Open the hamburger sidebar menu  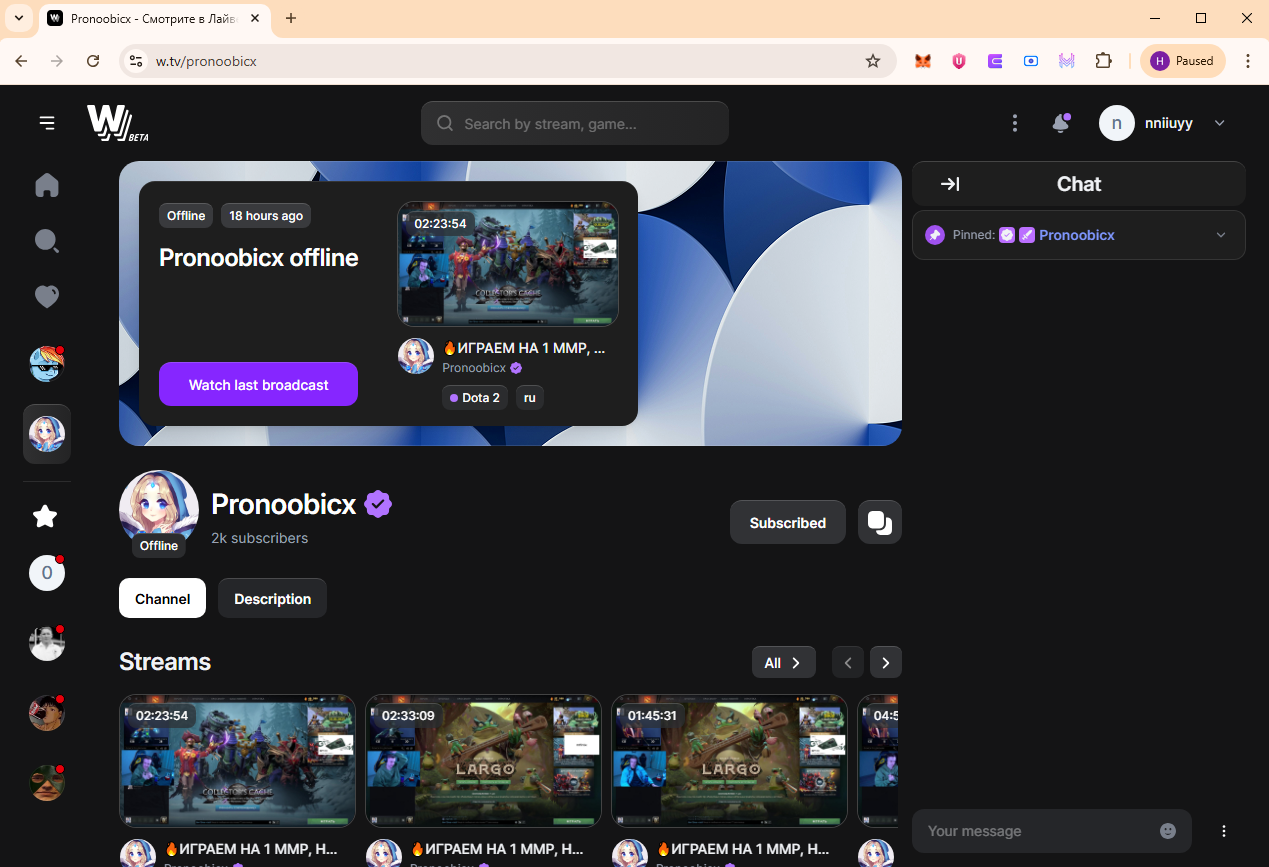[47, 123]
